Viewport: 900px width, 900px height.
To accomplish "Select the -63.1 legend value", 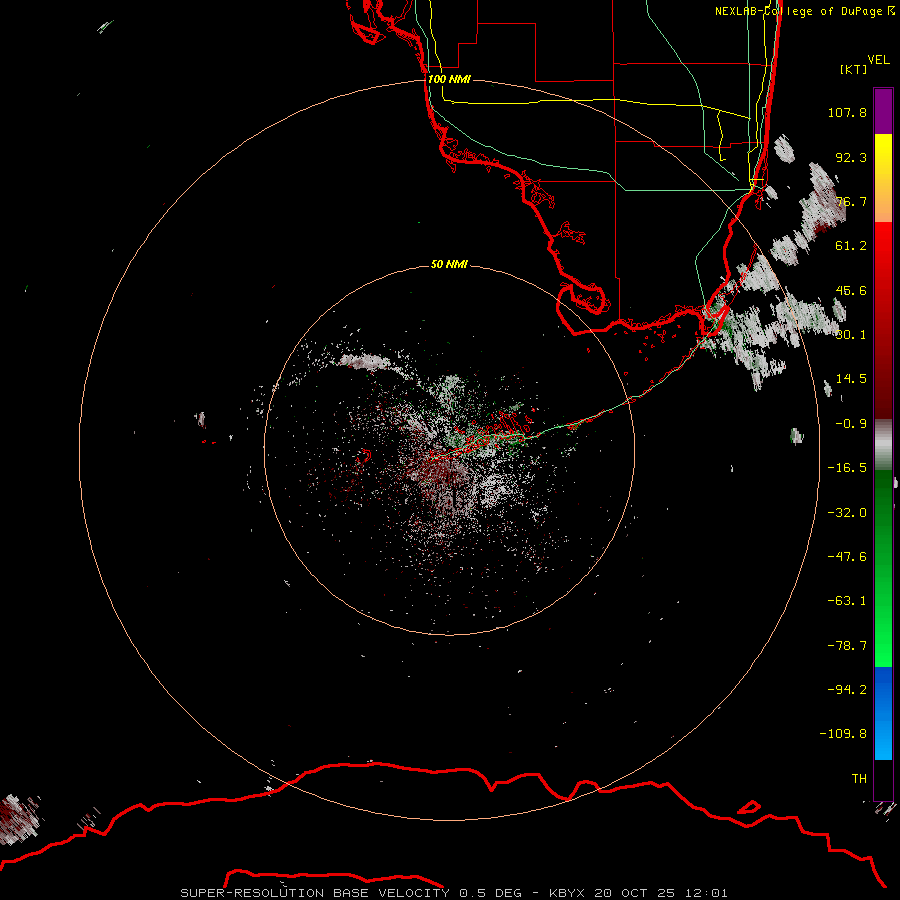I will pos(847,601).
